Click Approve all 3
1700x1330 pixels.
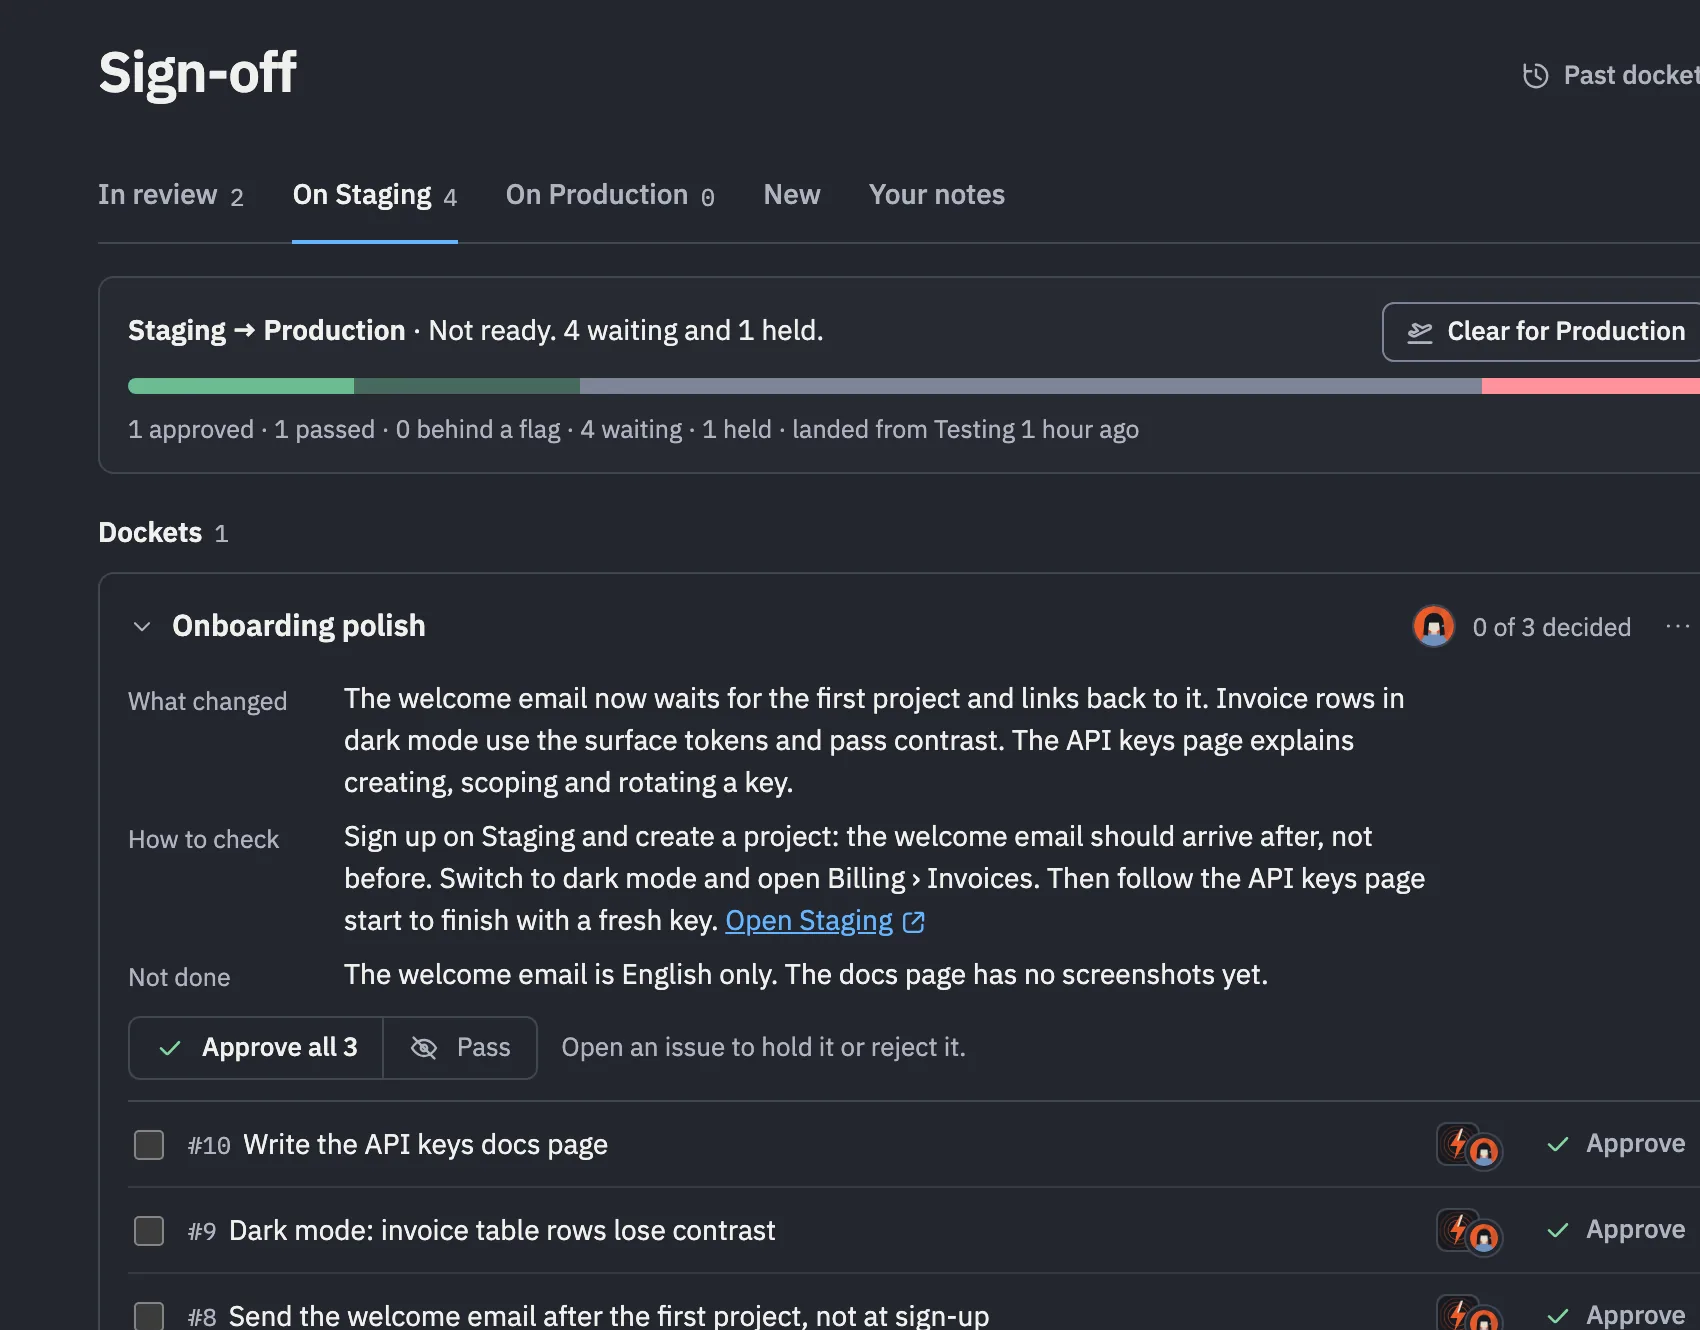pyautogui.click(x=257, y=1048)
